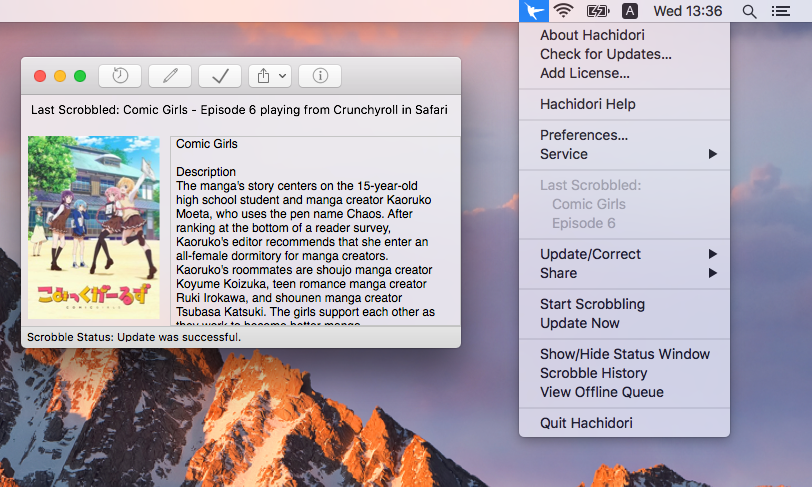Expand the Update/Correct submenu
The width and height of the screenshot is (812, 487).
coord(625,254)
